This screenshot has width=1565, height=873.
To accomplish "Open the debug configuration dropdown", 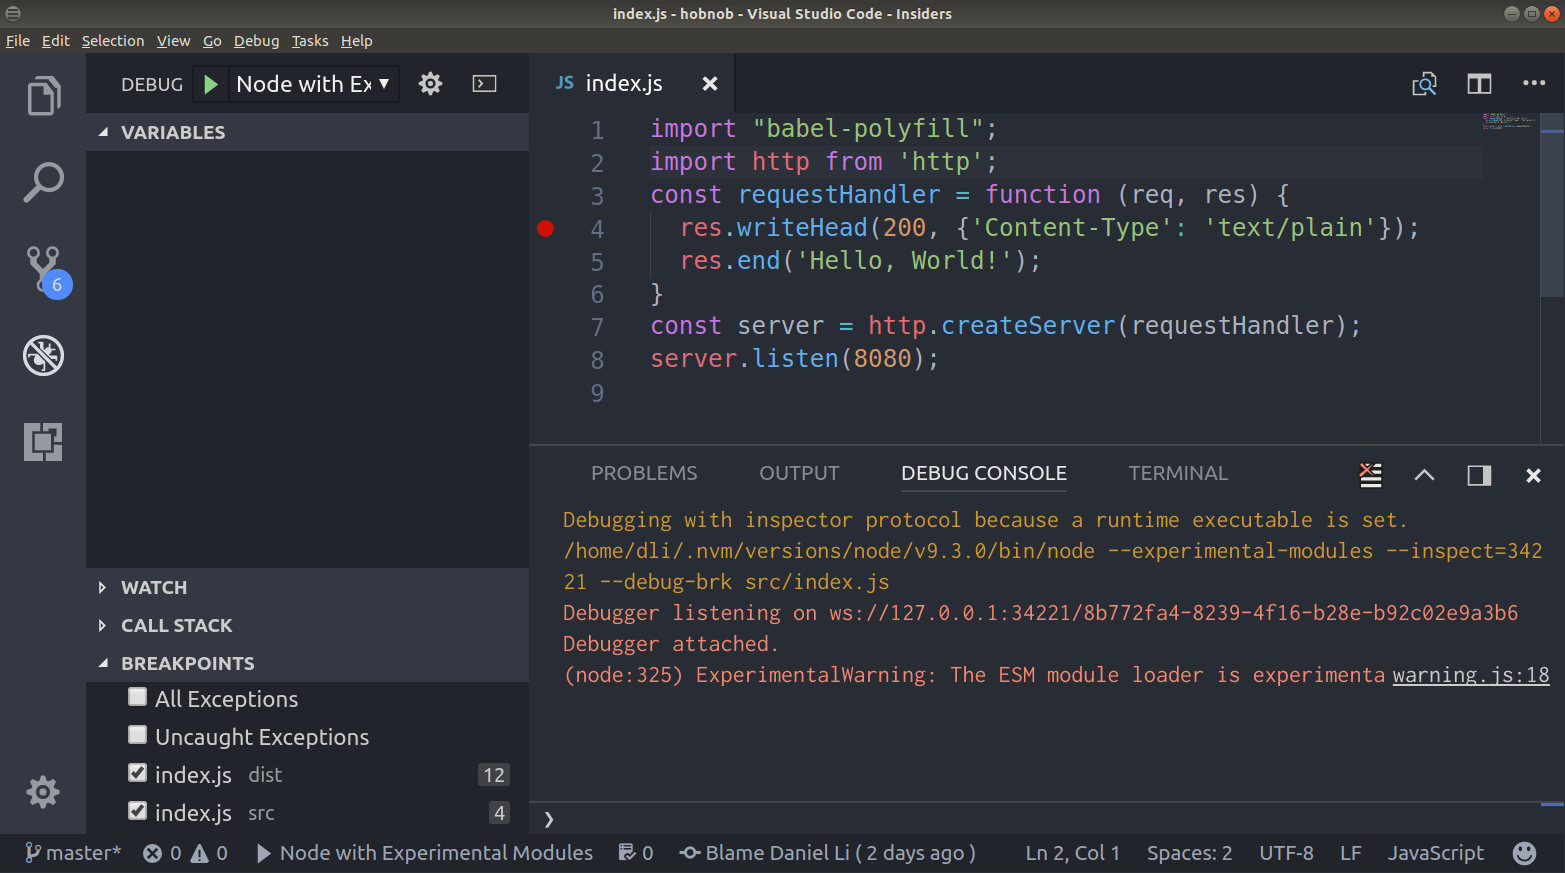I will (x=313, y=84).
